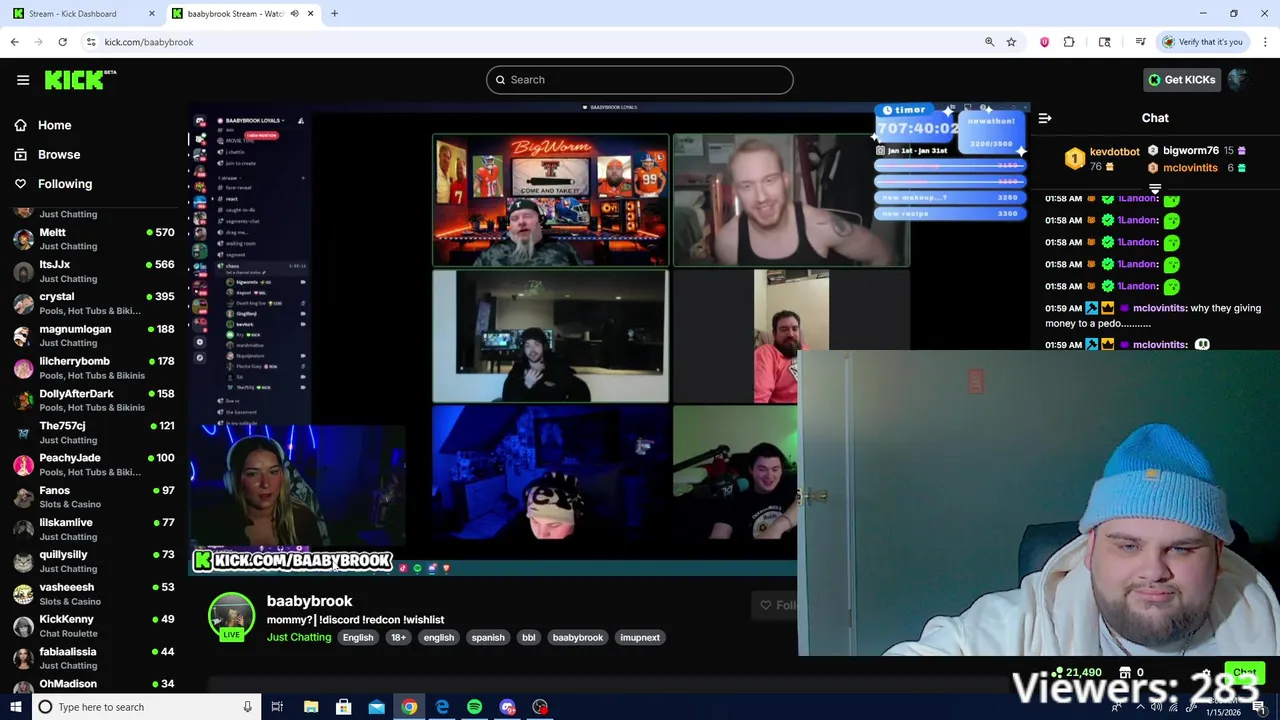Collapse the chat panel using arrow icon
Image resolution: width=1280 pixels, height=720 pixels.
point(1045,118)
